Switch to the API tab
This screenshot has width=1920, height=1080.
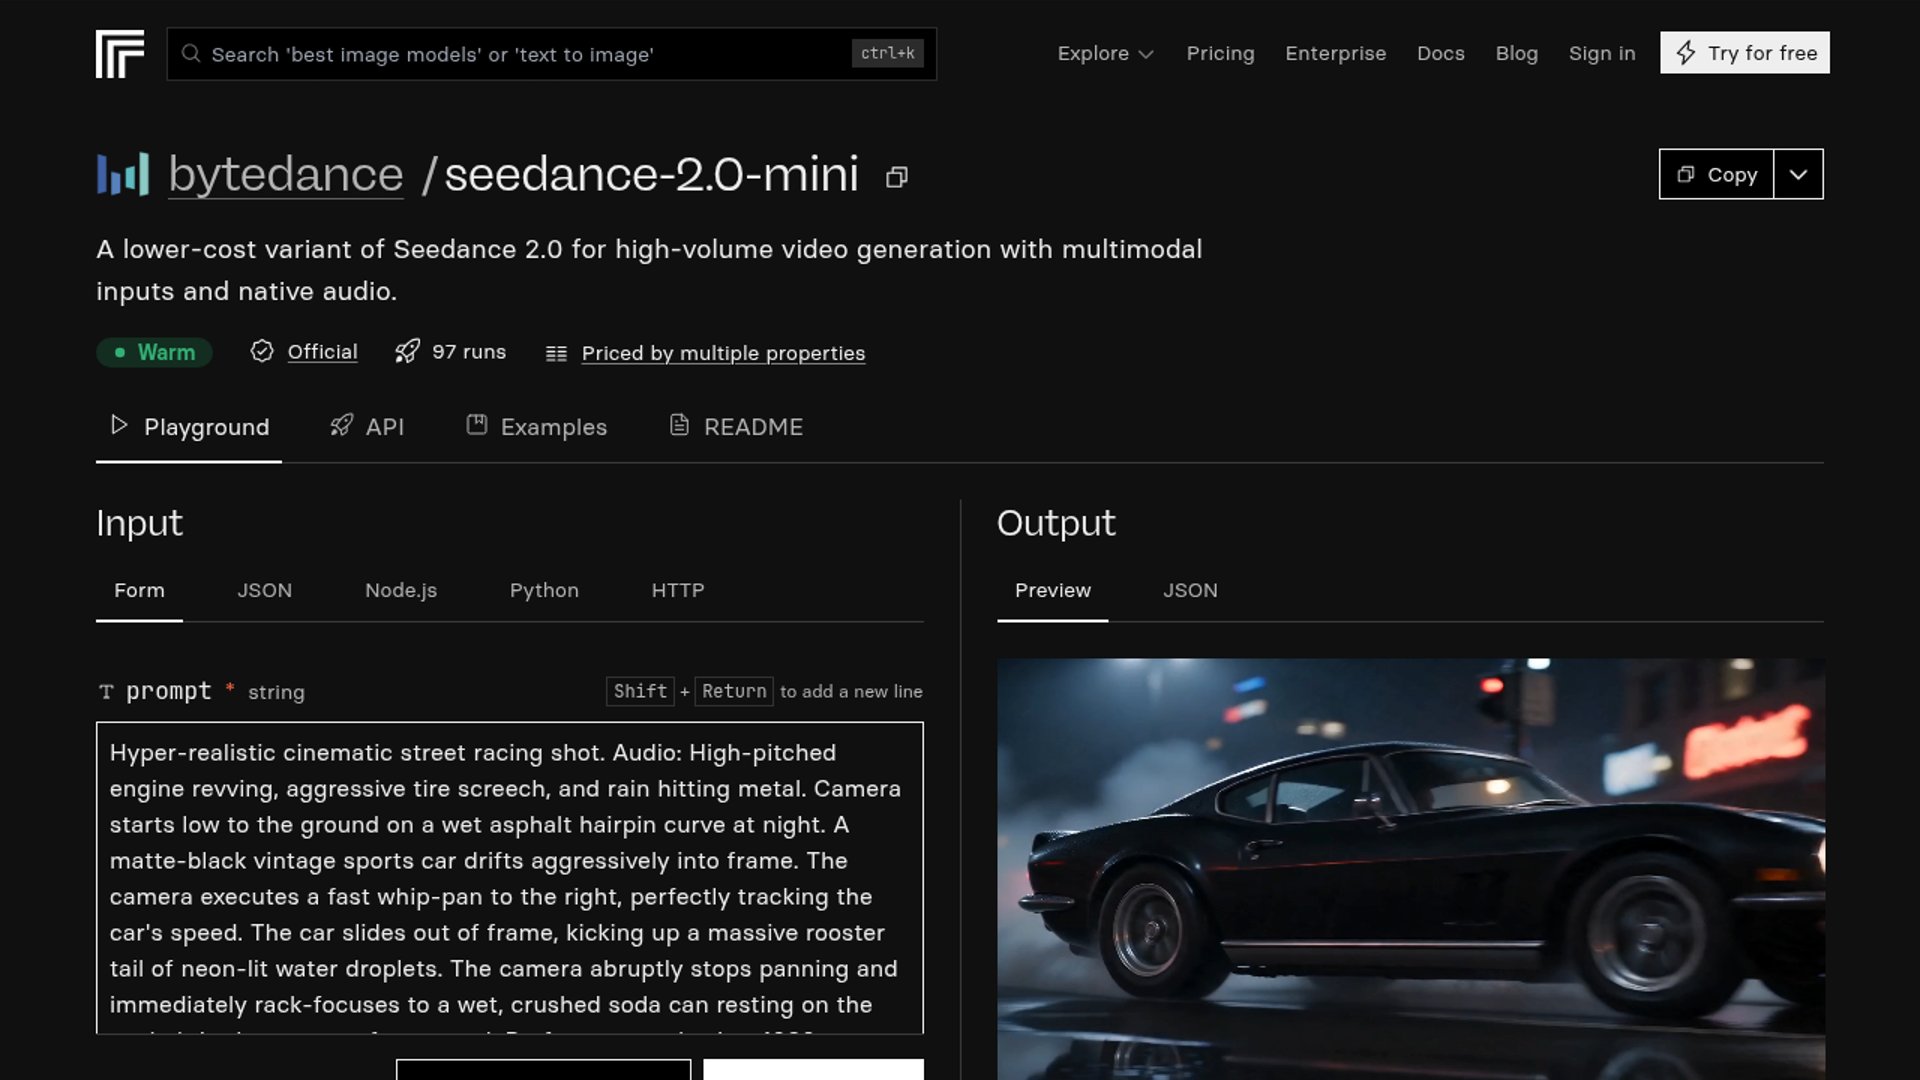pyautogui.click(x=367, y=427)
